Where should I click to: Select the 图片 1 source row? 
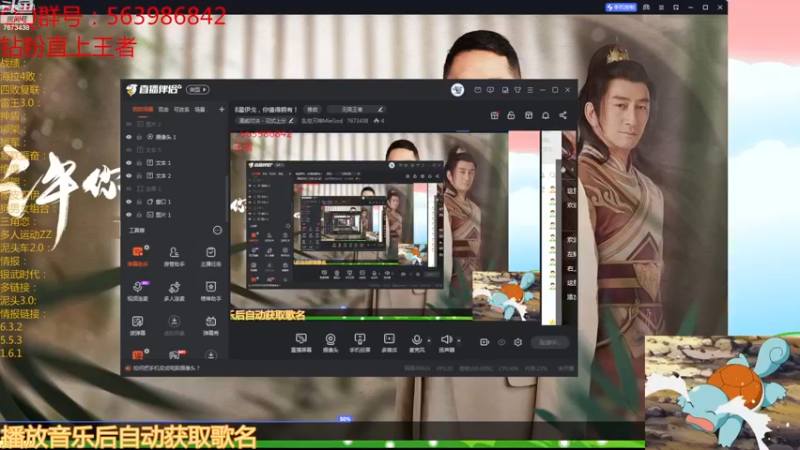click(174, 215)
